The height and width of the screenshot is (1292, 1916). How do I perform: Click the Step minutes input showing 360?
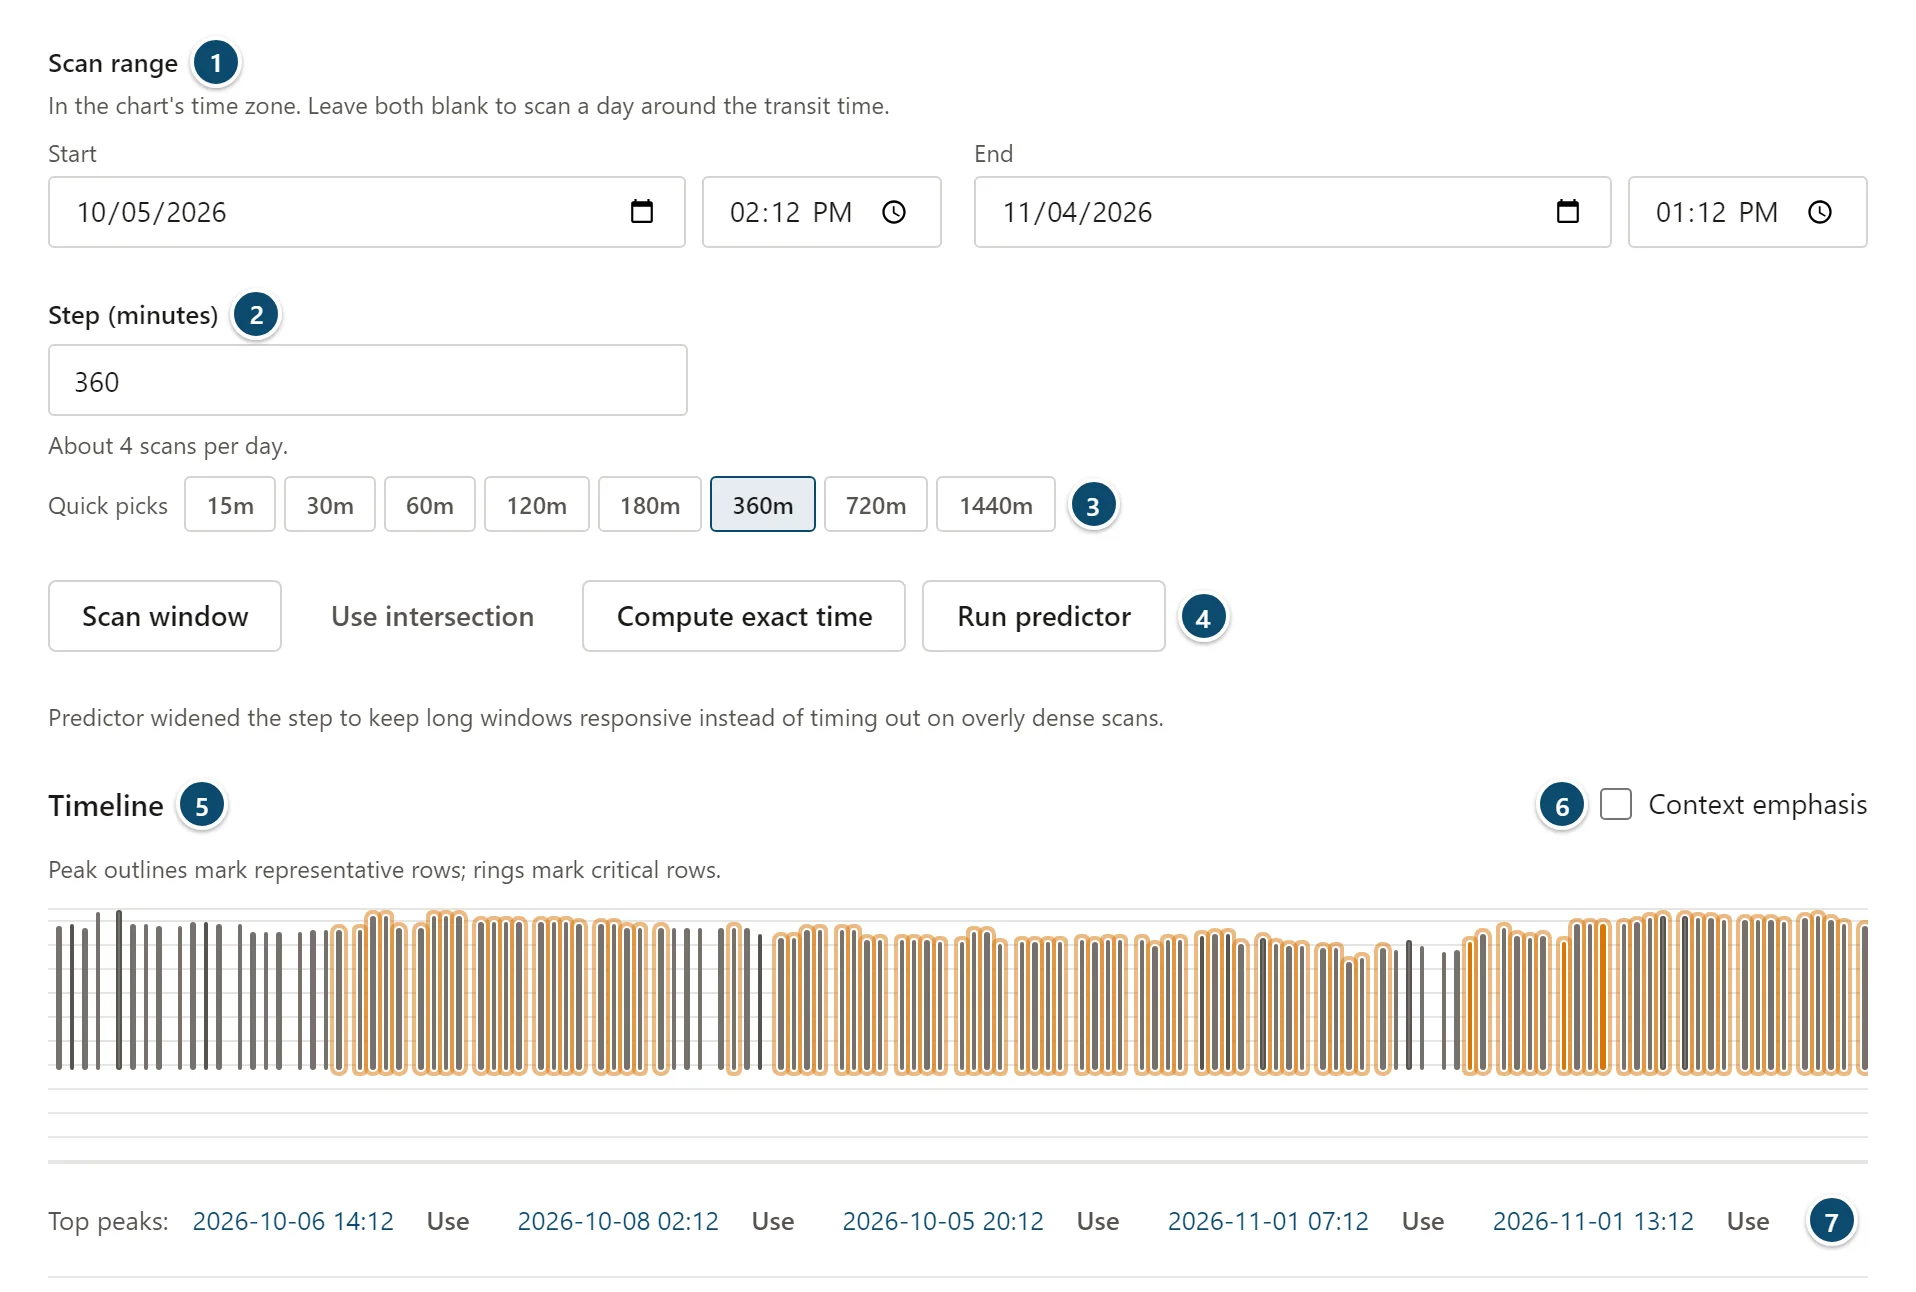pyautogui.click(x=368, y=380)
